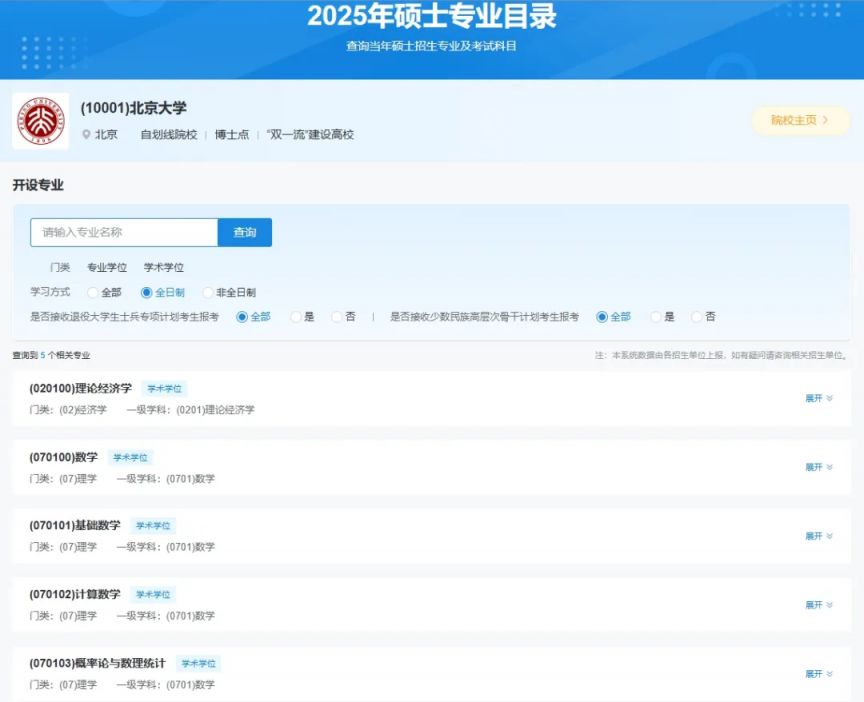The height and width of the screenshot is (702, 864).
Task: Expand the (070102)计算数学 entry
Action: (x=819, y=605)
